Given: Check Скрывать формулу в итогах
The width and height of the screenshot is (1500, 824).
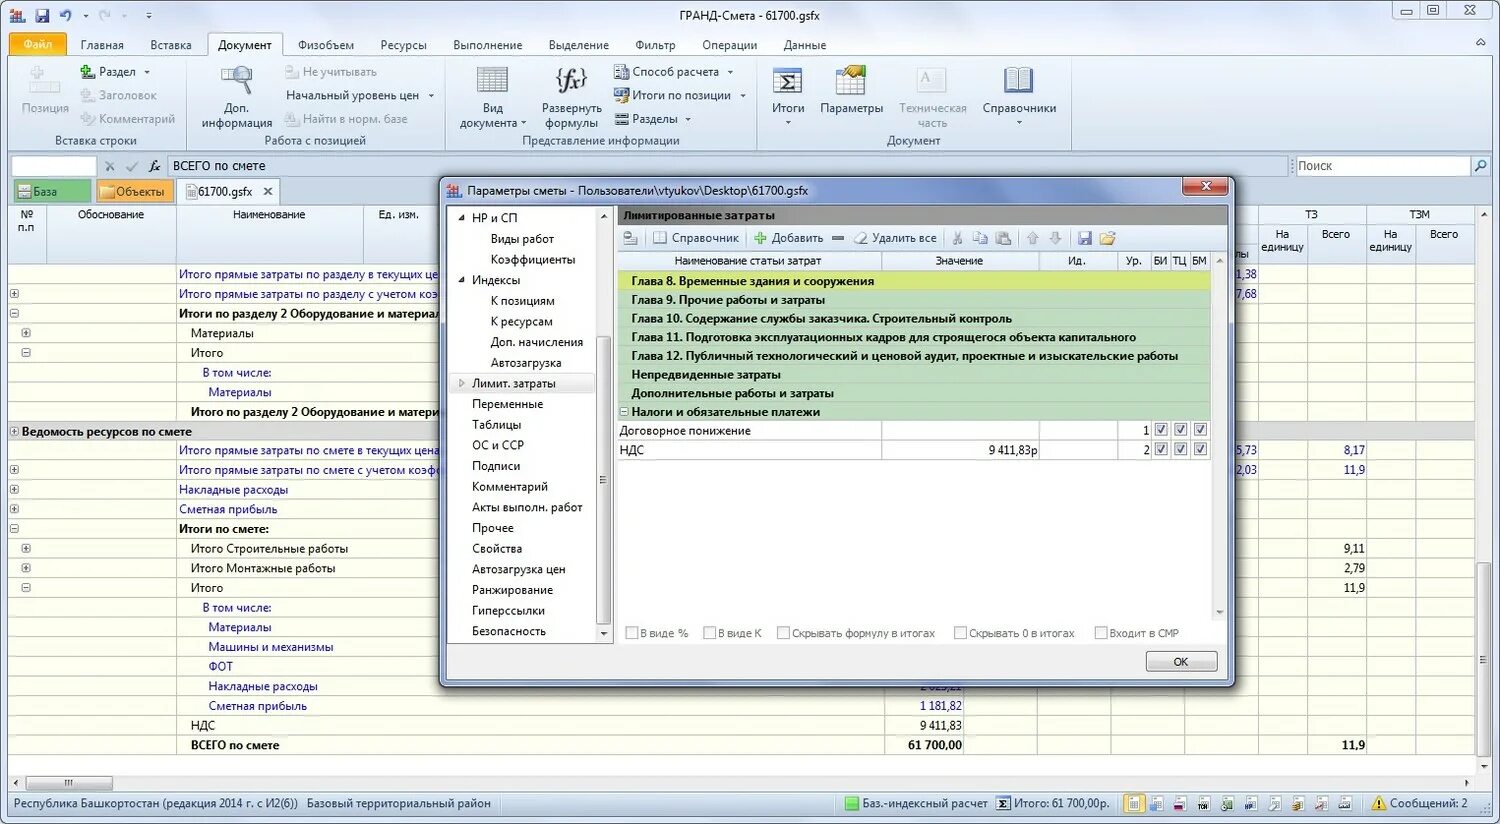Looking at the screenshot, I should tap(784, 633).
